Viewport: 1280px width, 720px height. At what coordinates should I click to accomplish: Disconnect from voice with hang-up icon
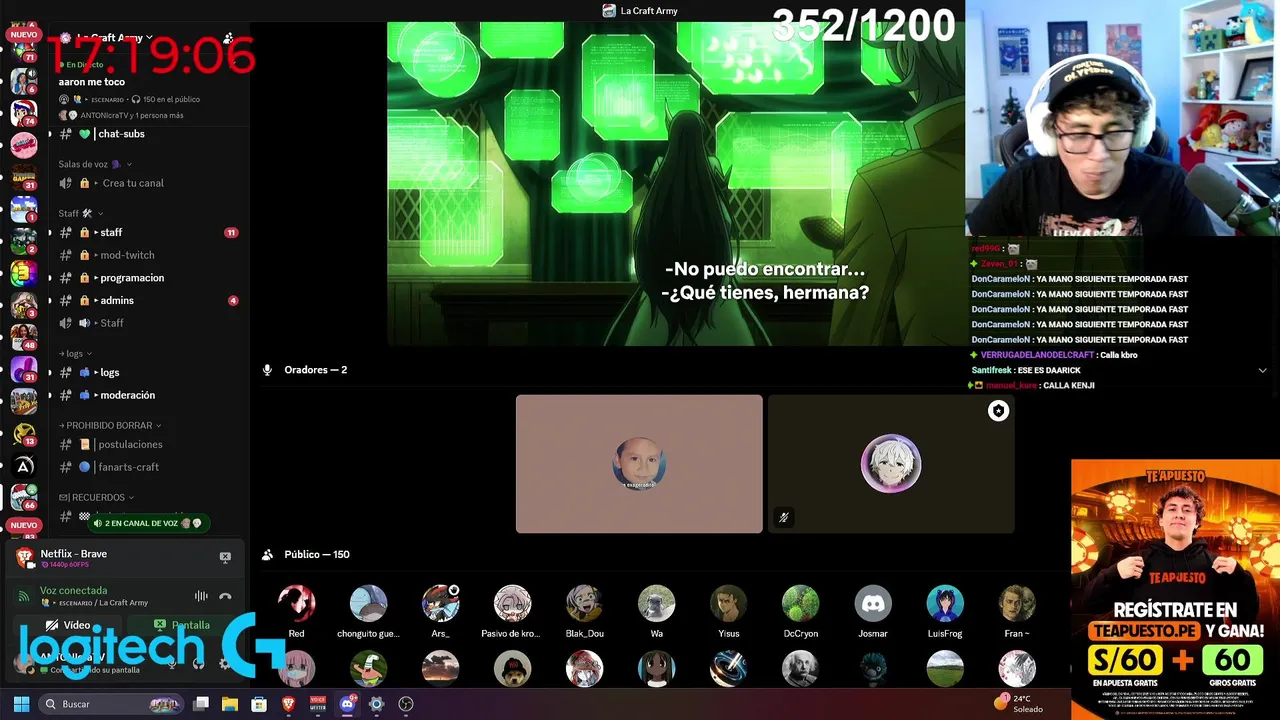pyautogui.click(x=225, y=596)
